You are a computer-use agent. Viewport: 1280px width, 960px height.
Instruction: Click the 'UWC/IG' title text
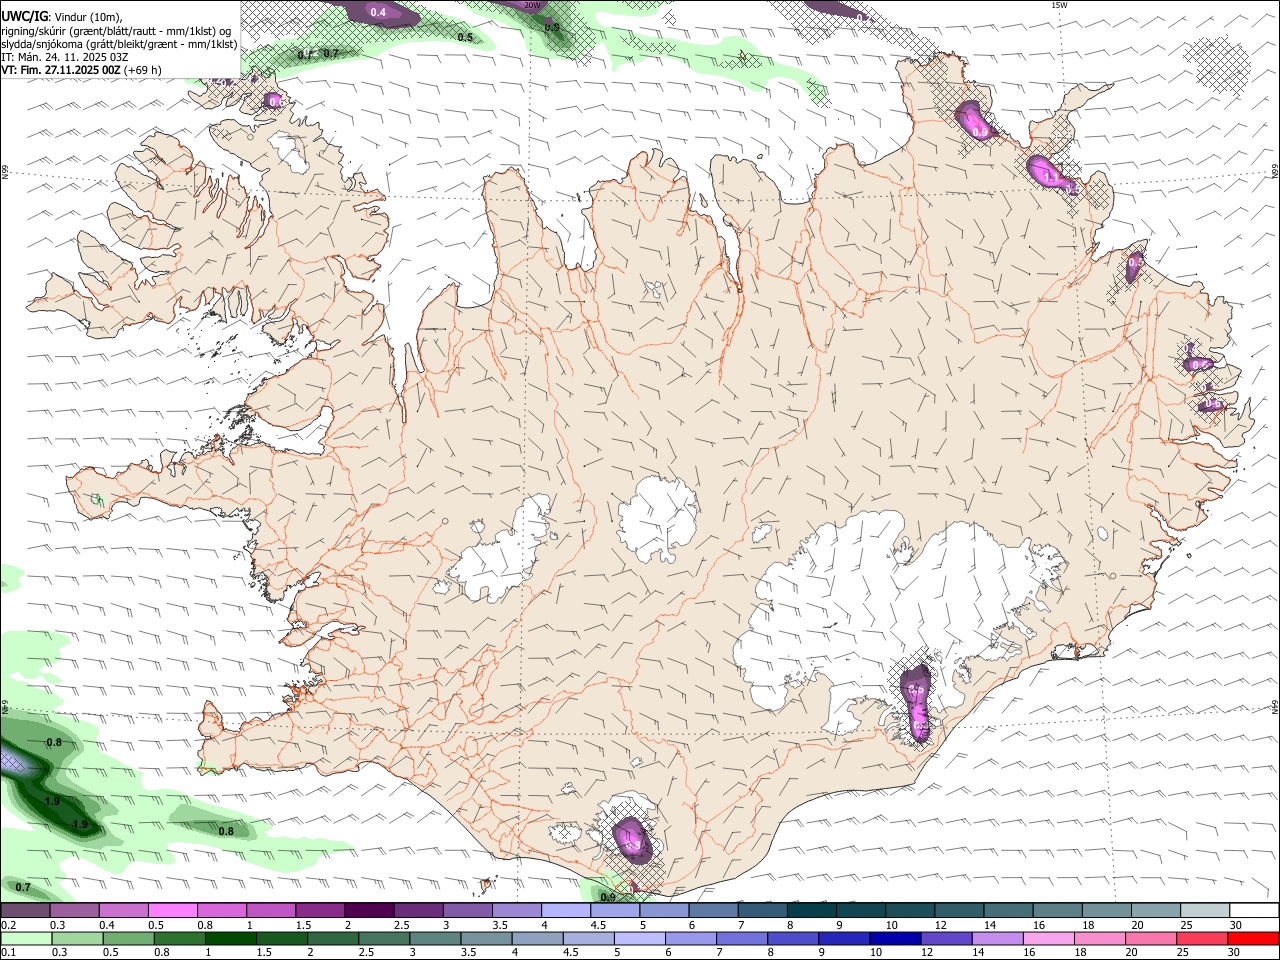pos(24,16)
